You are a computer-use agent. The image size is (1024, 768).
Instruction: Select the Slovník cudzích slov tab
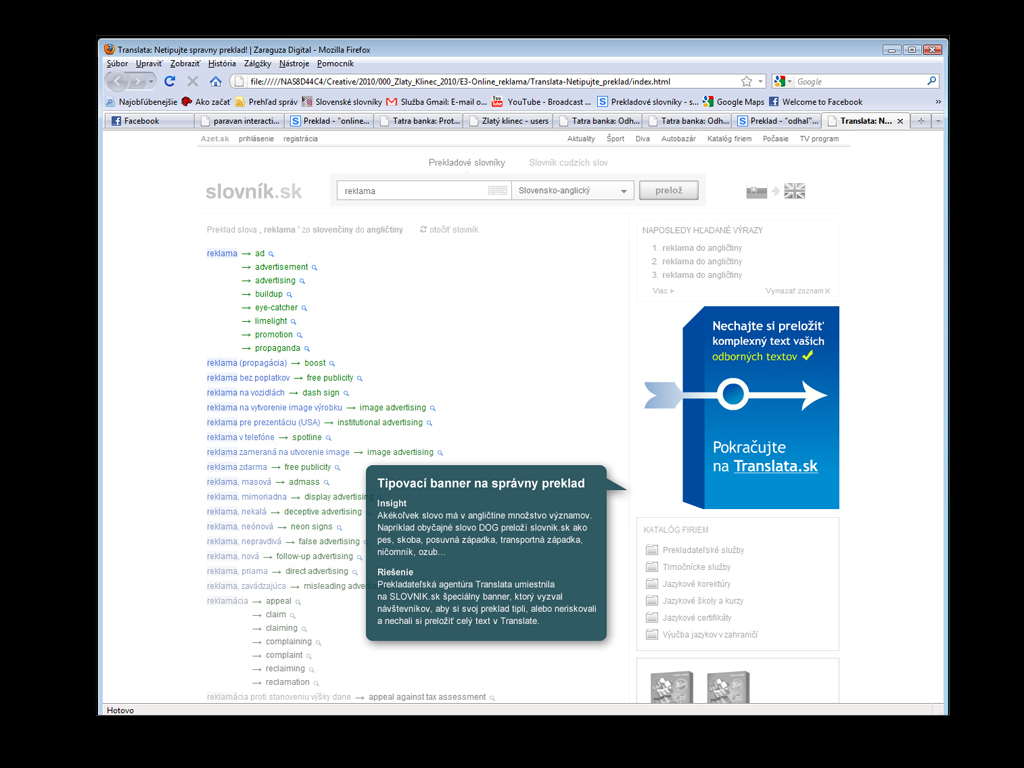(x=568, y=163)
